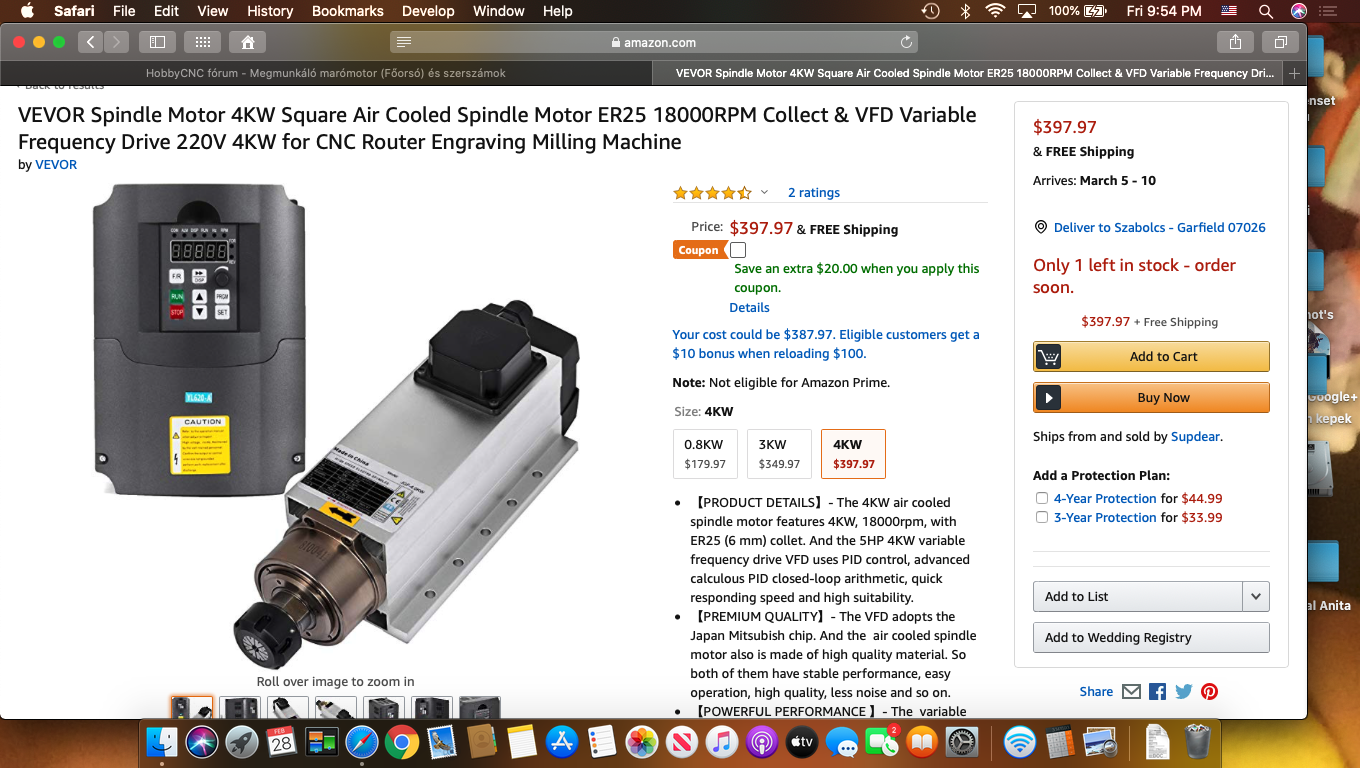Click the Share icon in Safari's toolbar
This screenshot has width=1360, height=768.
1236,42
